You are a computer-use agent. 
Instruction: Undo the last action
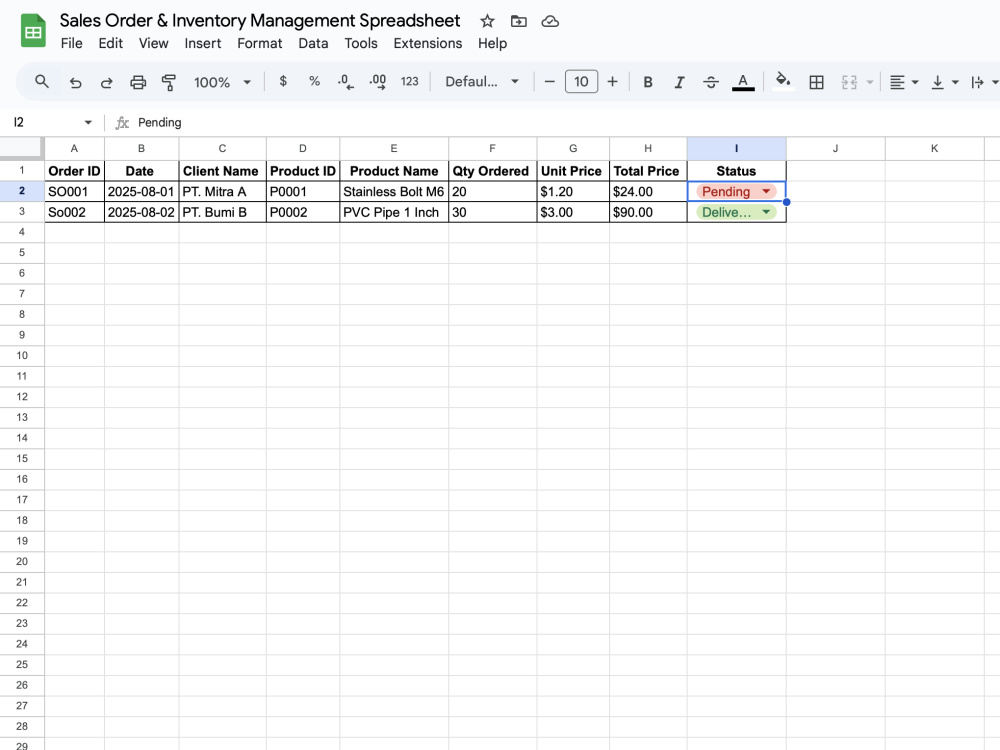tap(75, 82)
